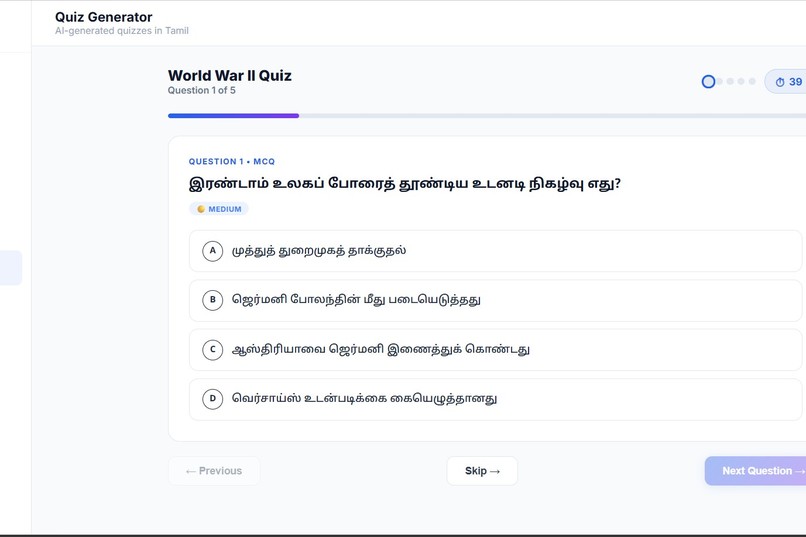Click the "World War II Quiz" title
The image size is (806, 537).
230,76
